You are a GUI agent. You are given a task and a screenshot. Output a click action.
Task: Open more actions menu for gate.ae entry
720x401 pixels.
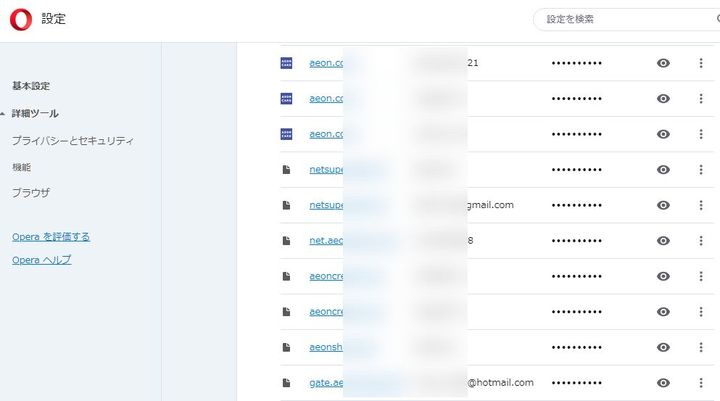pyautogui.click(x=700, y=383)
